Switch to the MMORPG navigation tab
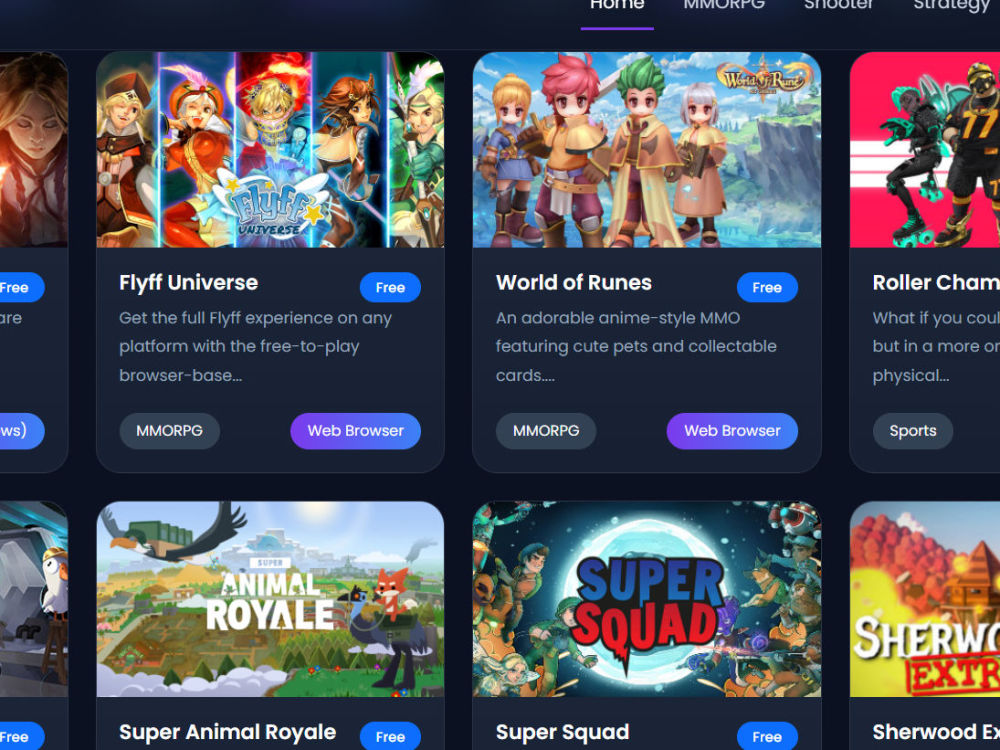This screenshot has width=1000, height=750. (724, 5)
